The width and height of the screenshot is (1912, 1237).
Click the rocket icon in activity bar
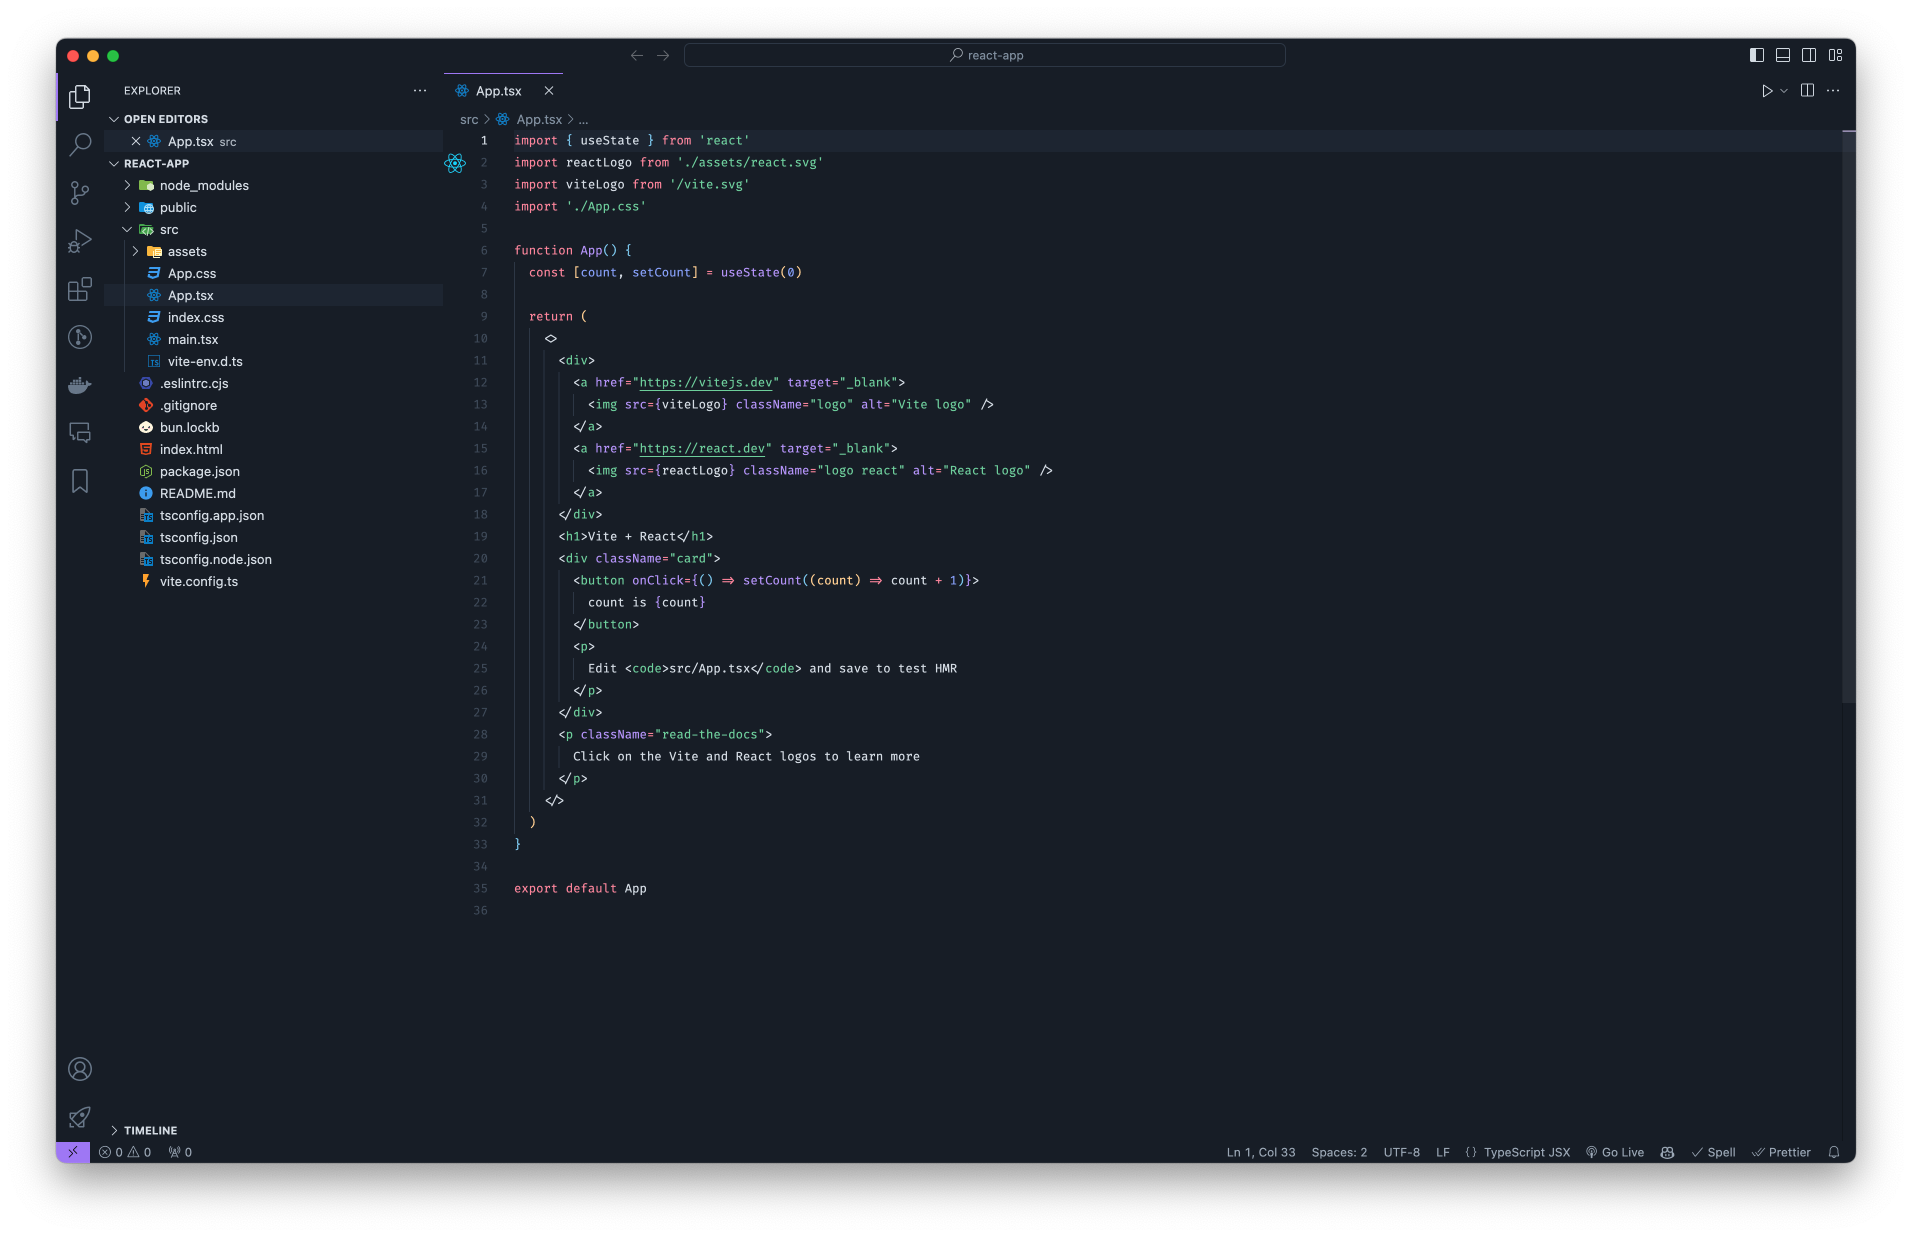[80, 1117]
